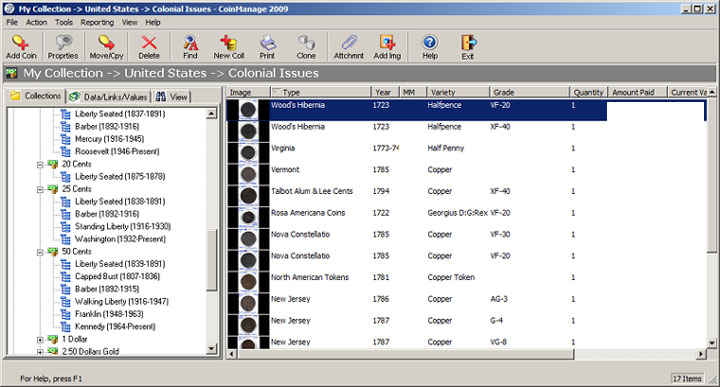
Task: Click the coin list vertical scroll down arrow
Action: 711,342
